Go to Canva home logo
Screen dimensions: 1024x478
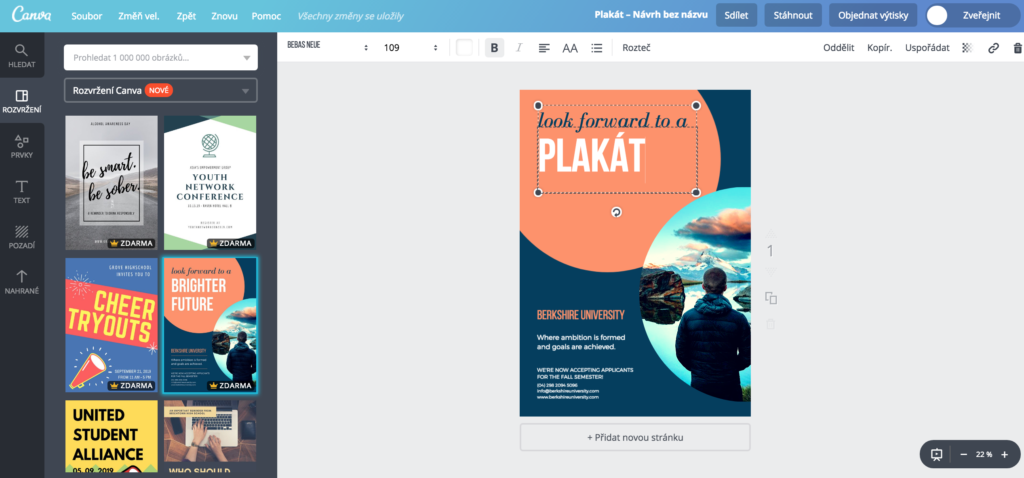(31, 15)
